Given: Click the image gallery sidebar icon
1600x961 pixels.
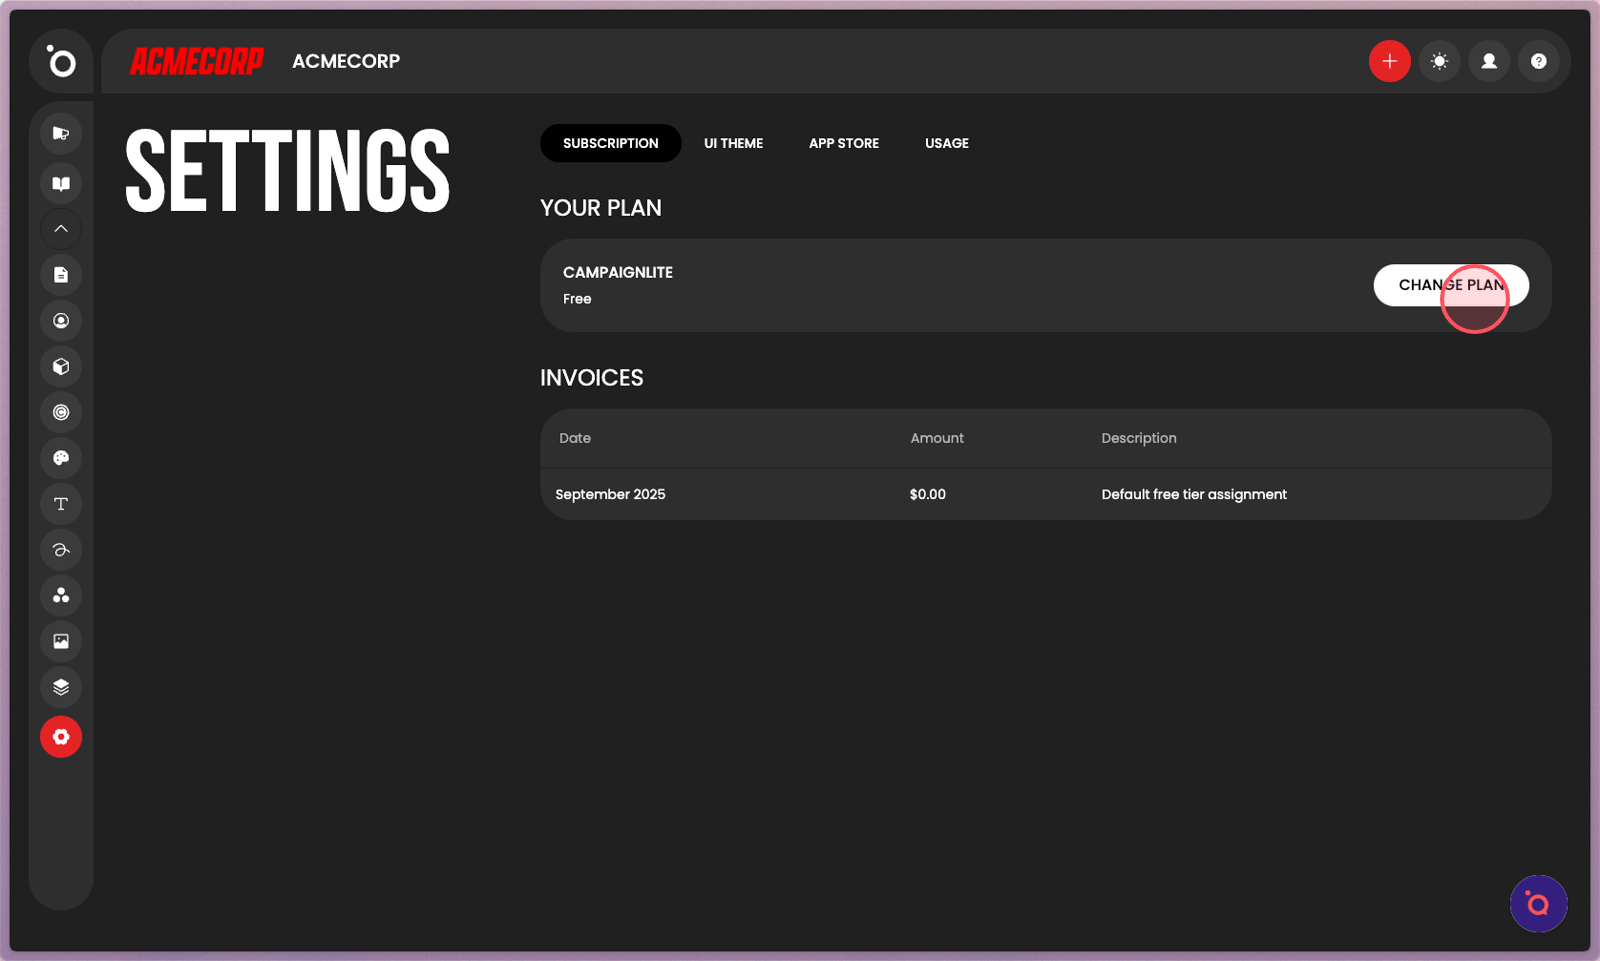Looking at the screenshot, I should click(61, 641).
